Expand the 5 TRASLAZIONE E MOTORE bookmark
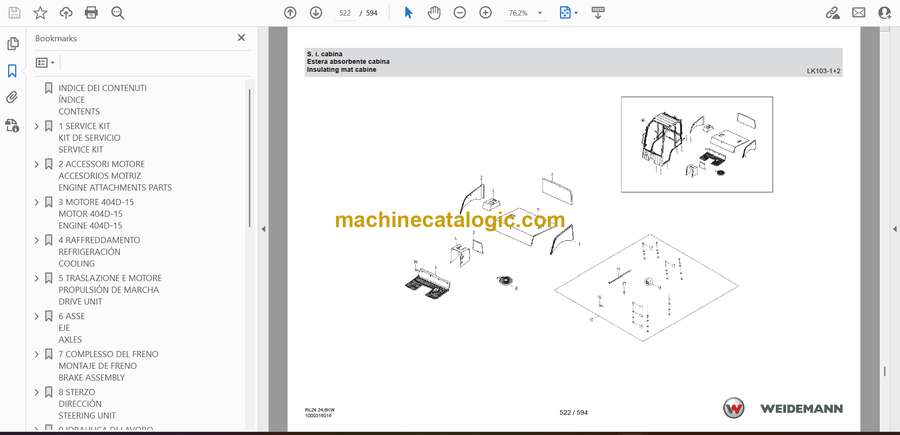 (37, 278)
